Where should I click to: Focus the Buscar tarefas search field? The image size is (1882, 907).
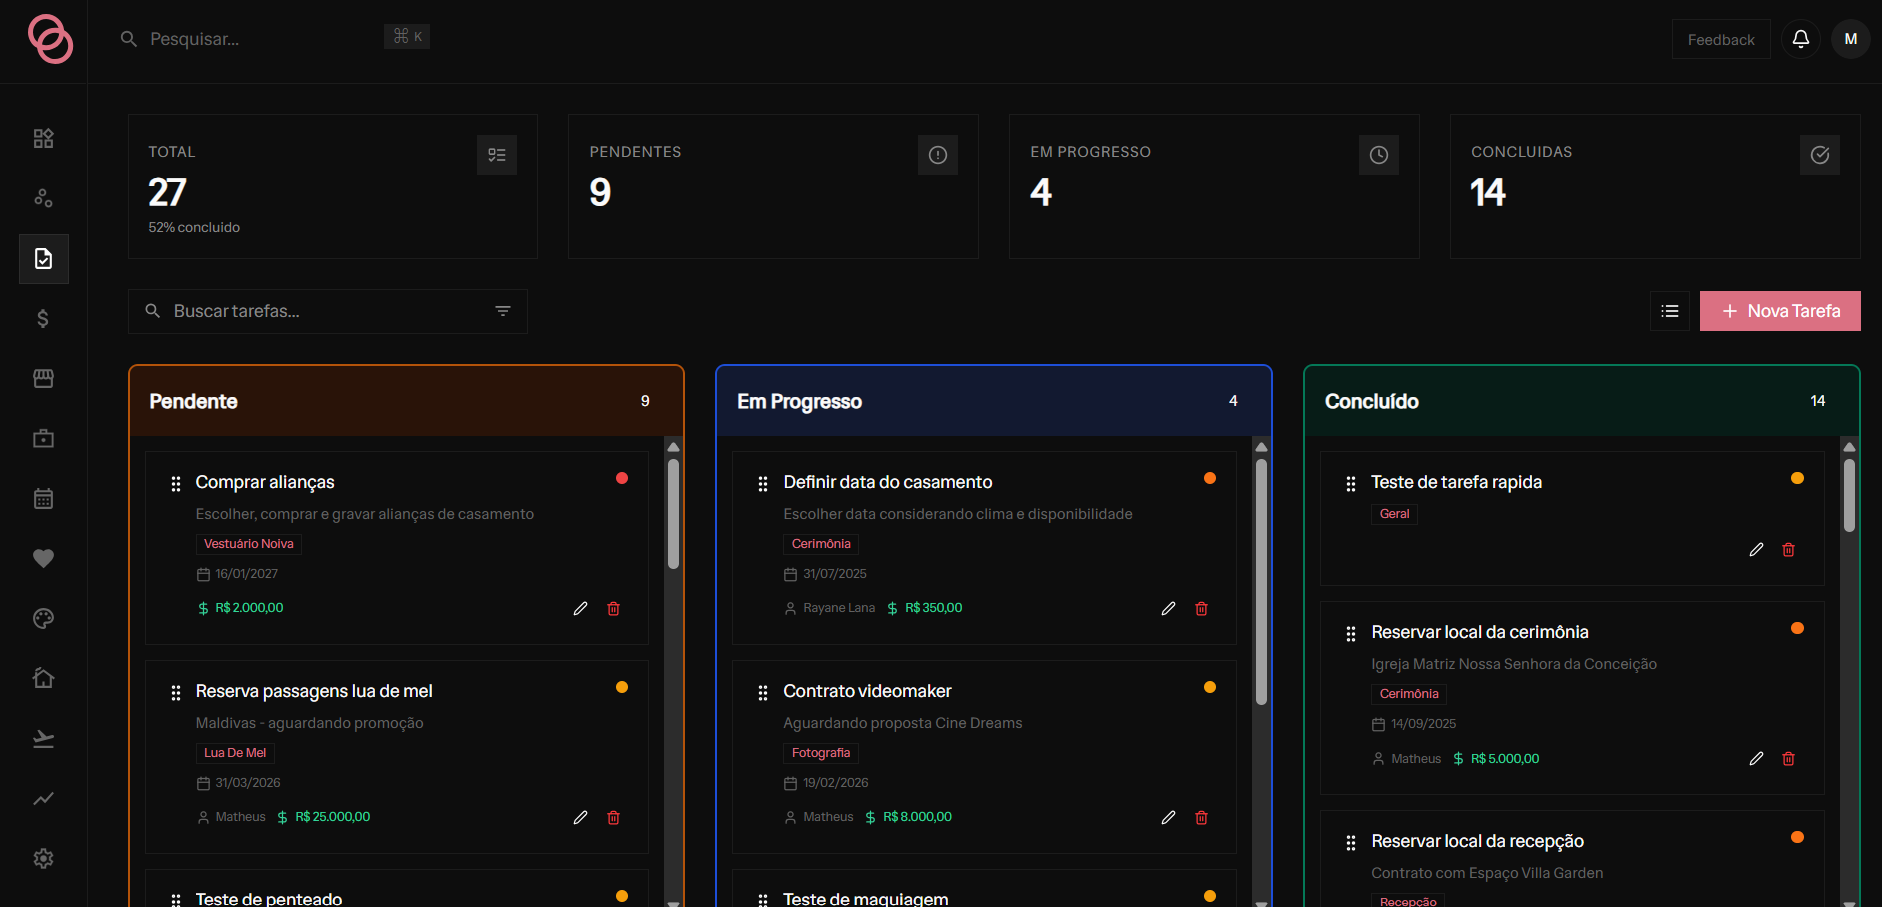[x=328, y=311]
